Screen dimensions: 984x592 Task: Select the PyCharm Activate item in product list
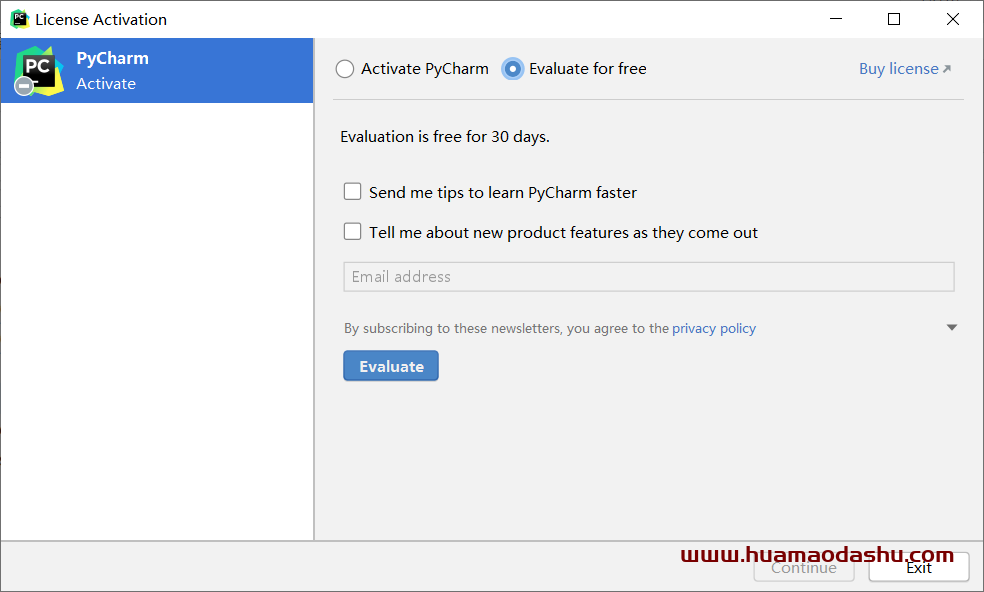point(157,70)
